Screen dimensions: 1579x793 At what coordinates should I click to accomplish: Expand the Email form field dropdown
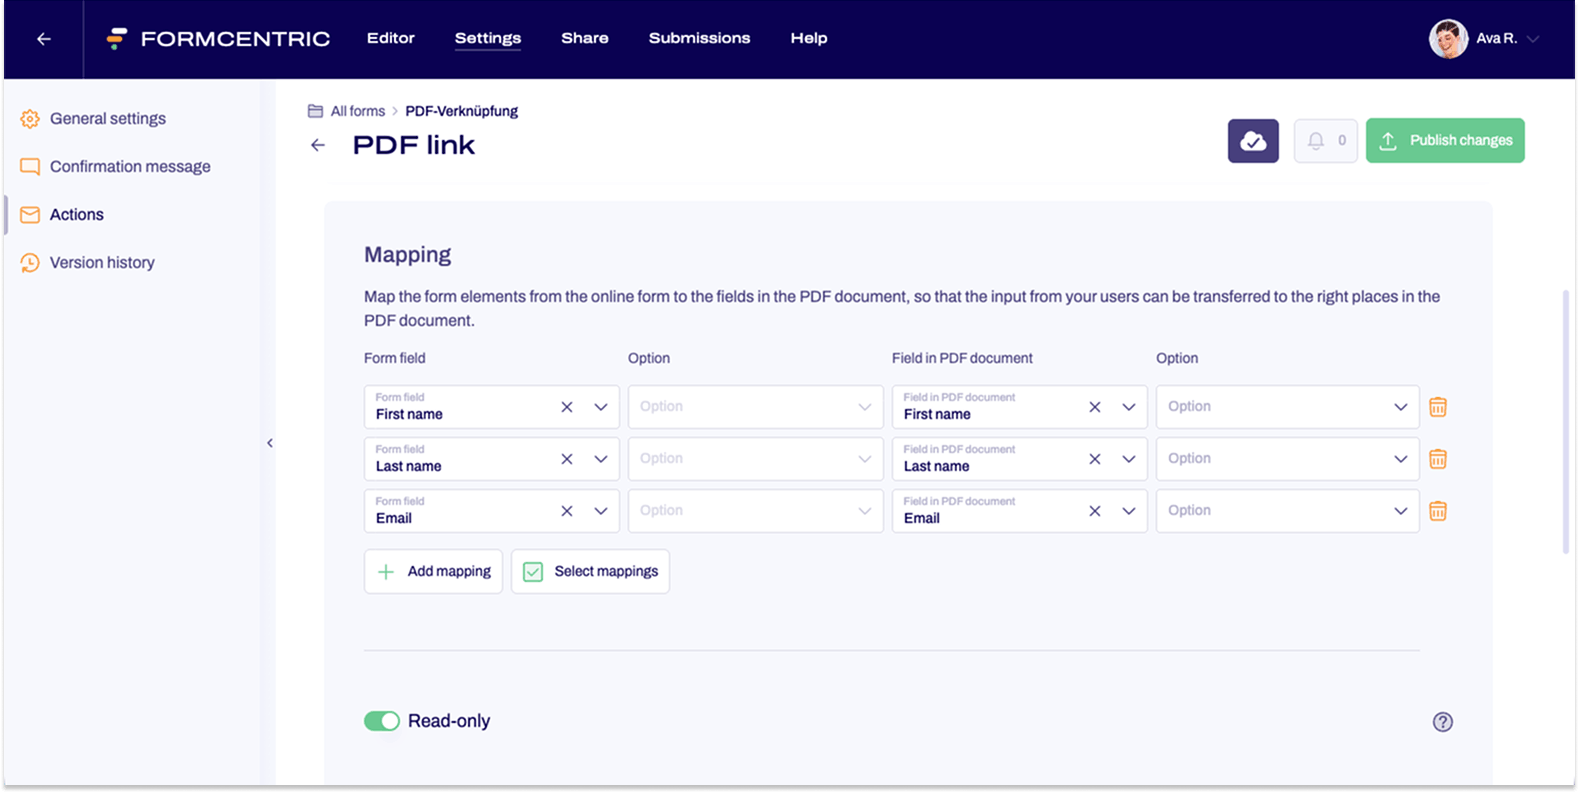point(601,511)
